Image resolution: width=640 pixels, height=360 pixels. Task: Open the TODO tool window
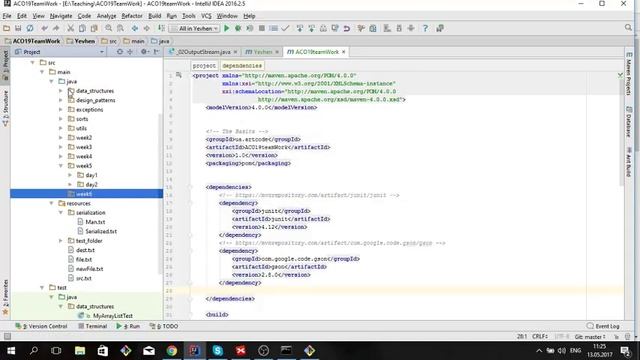coord(164,326)
